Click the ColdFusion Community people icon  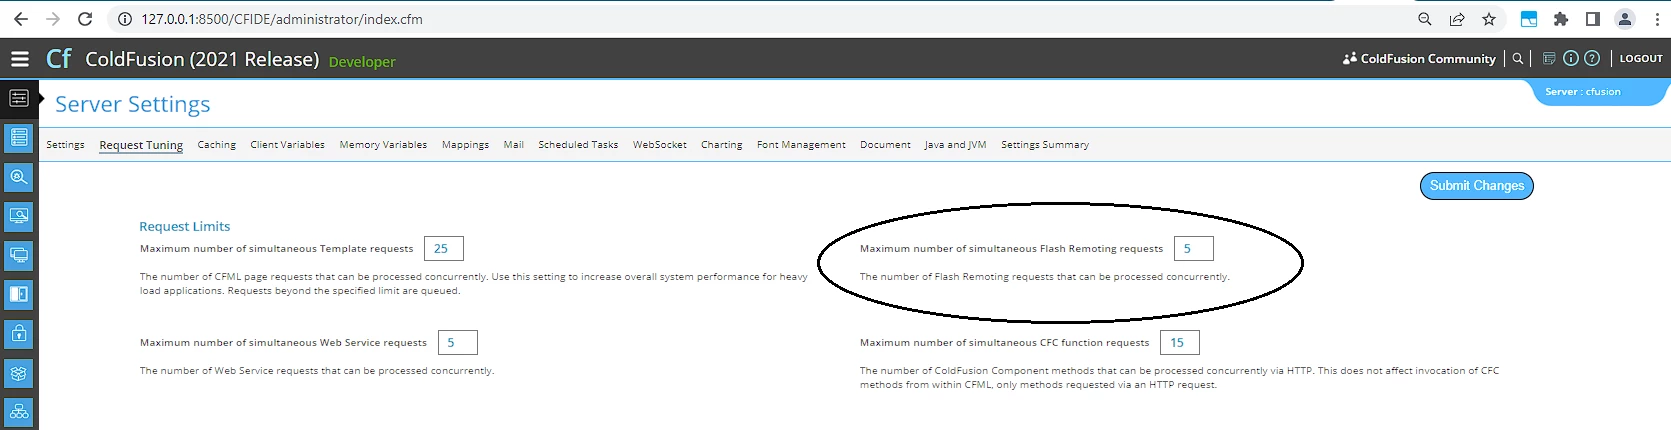pyautogui.click(x=1350, y=59)
